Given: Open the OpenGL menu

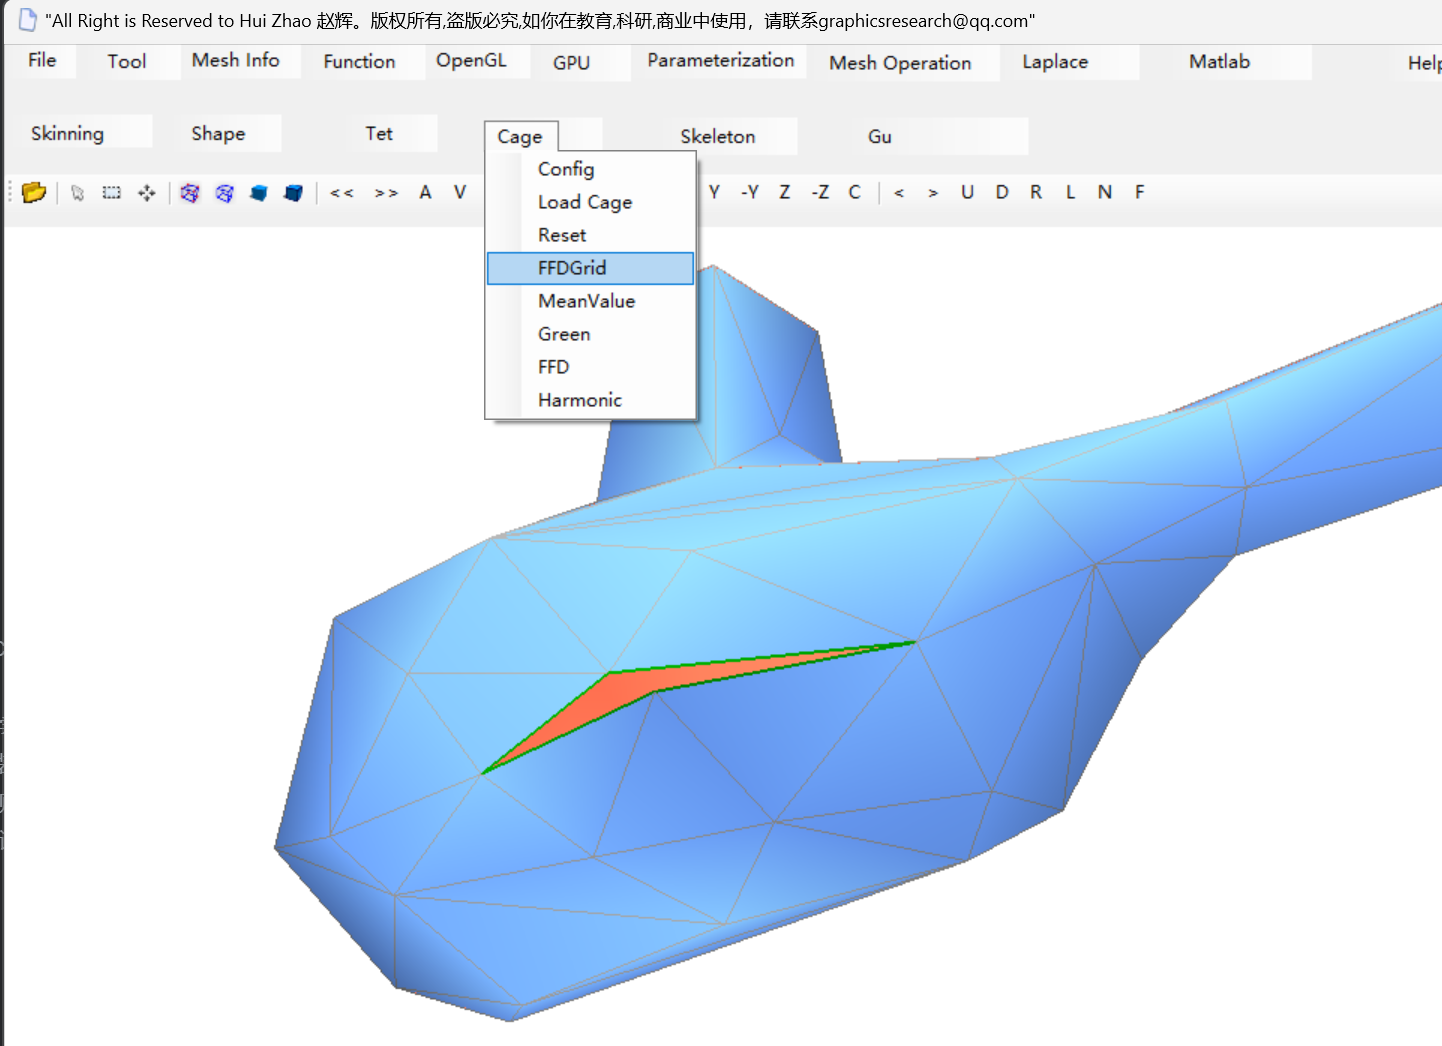Looking at the screenshot, I should [x=471, y=60].
